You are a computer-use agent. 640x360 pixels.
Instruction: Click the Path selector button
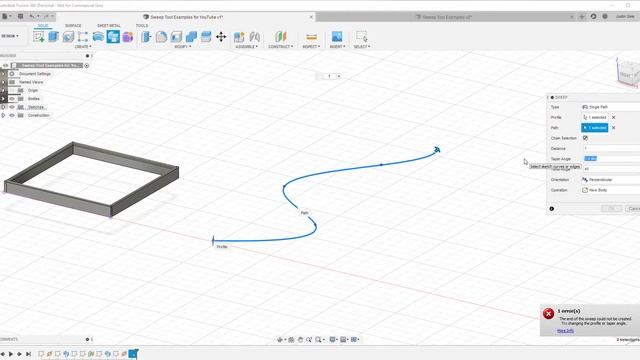pyautogui.click(x=594, y=128)
